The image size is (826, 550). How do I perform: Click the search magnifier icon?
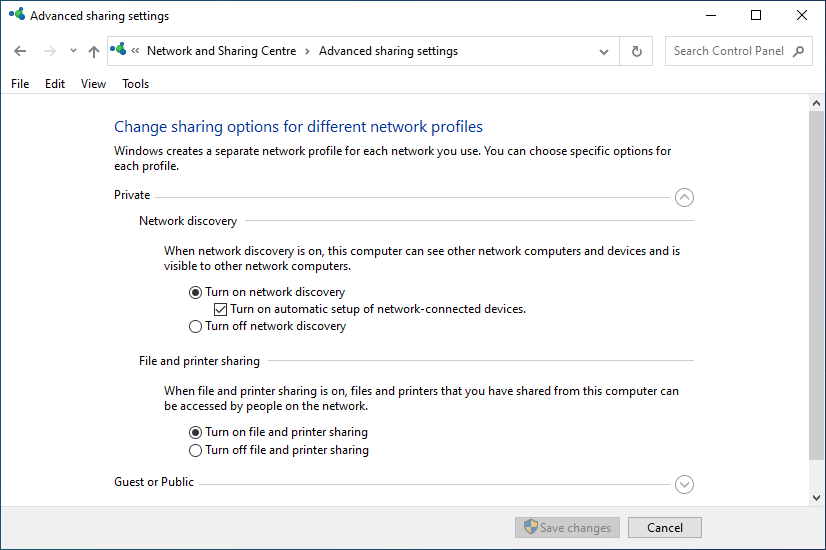tap(799, 51)
